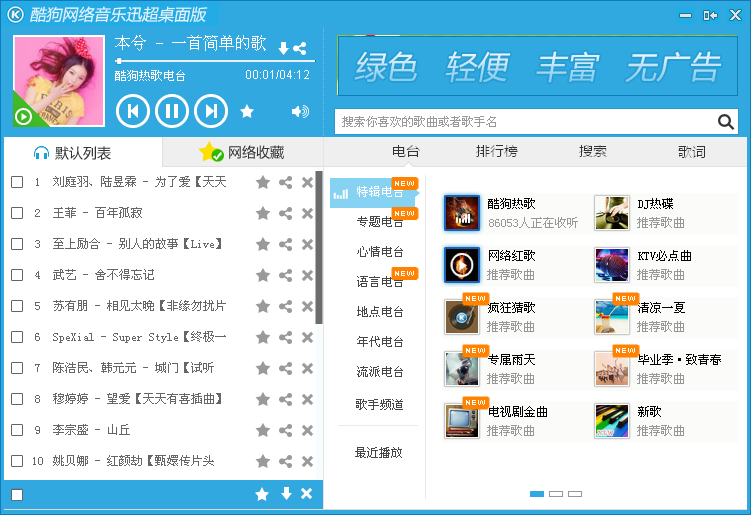Open the 清凉一夏 station
The height and width of the screenshot is (515, 751).
point(612,317)
